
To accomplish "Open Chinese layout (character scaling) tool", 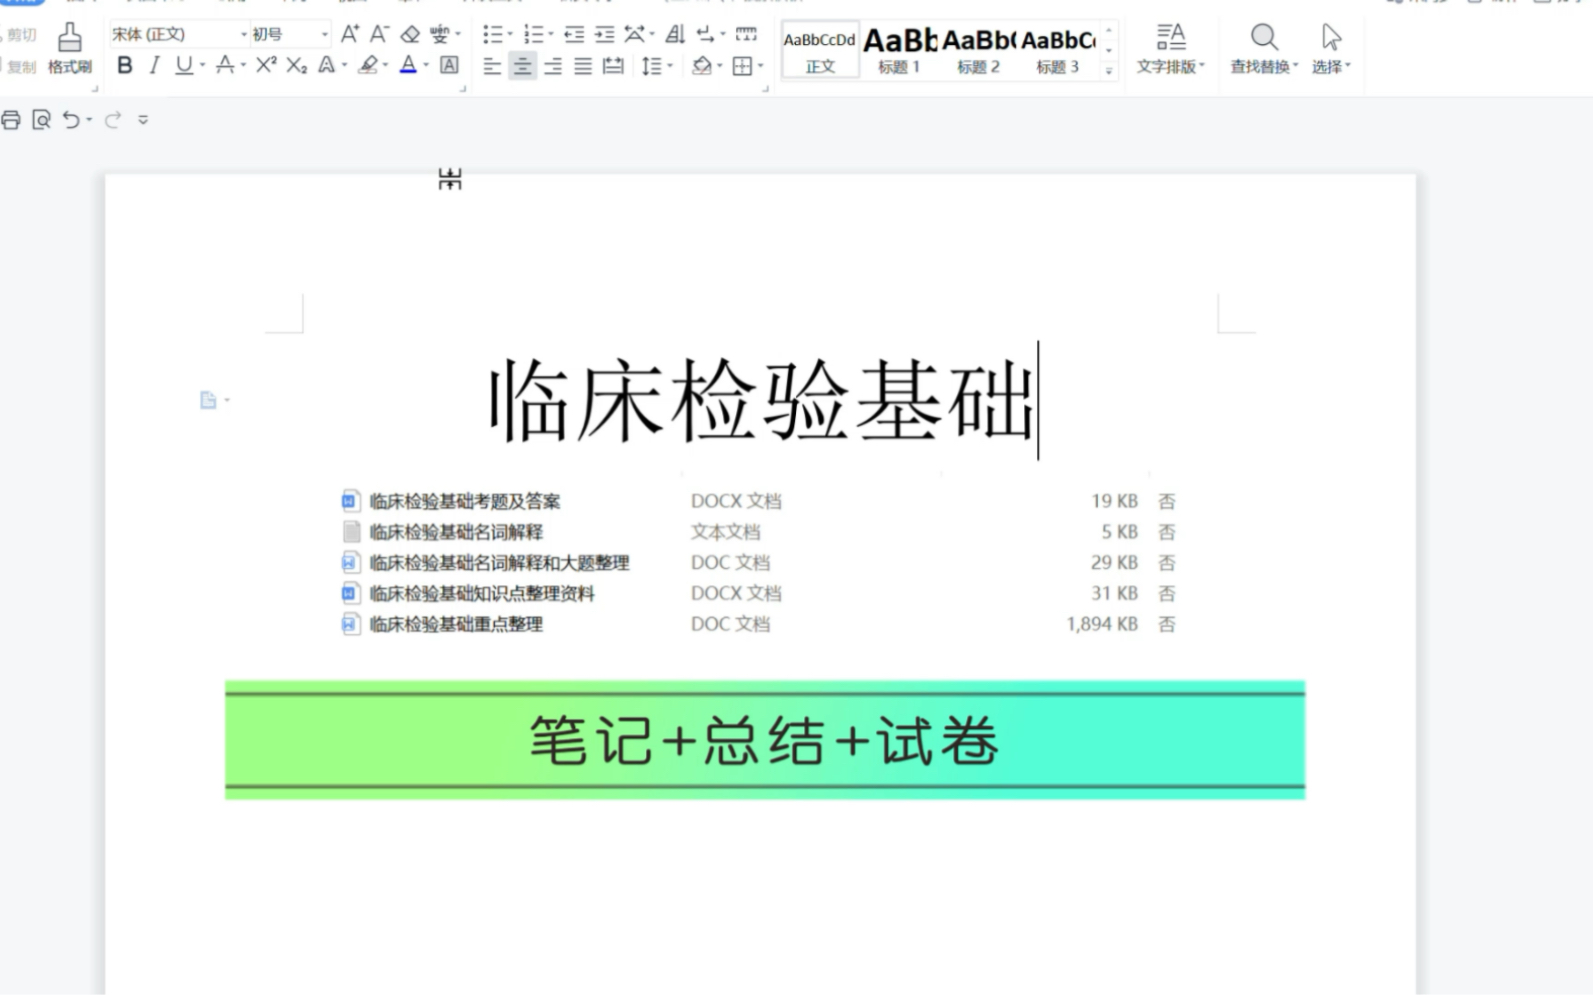I will pos(634,35).
